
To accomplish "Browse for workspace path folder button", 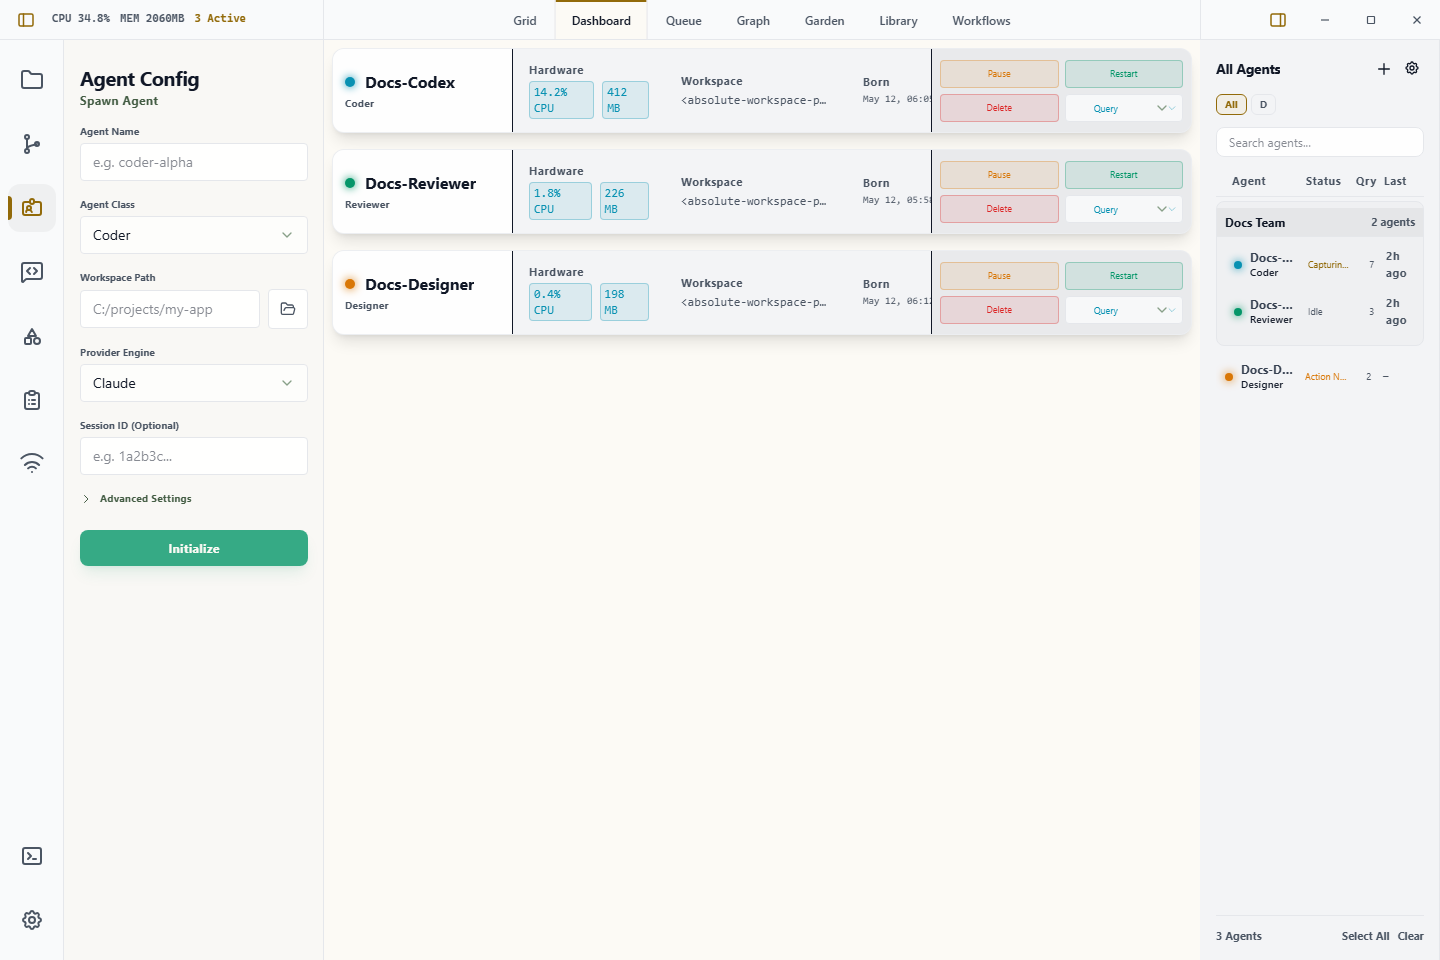I will tap(288, 309).
